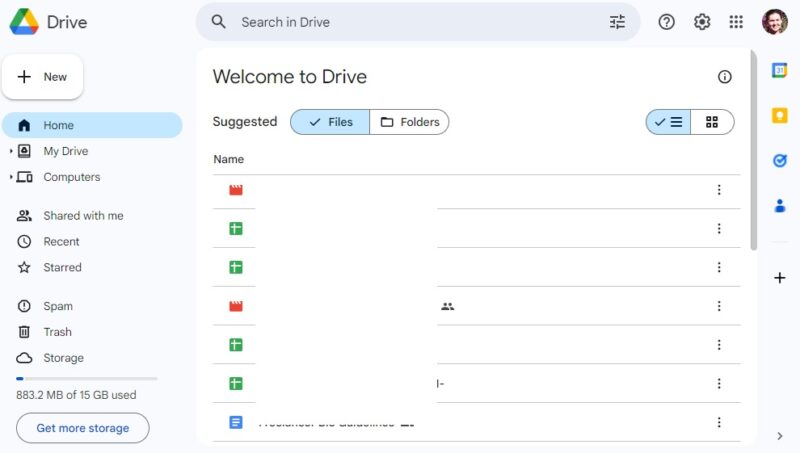The width and height of the screenshot is (800, 453).
Task: Open more actions for the shared video row
Action: point(719,306)
